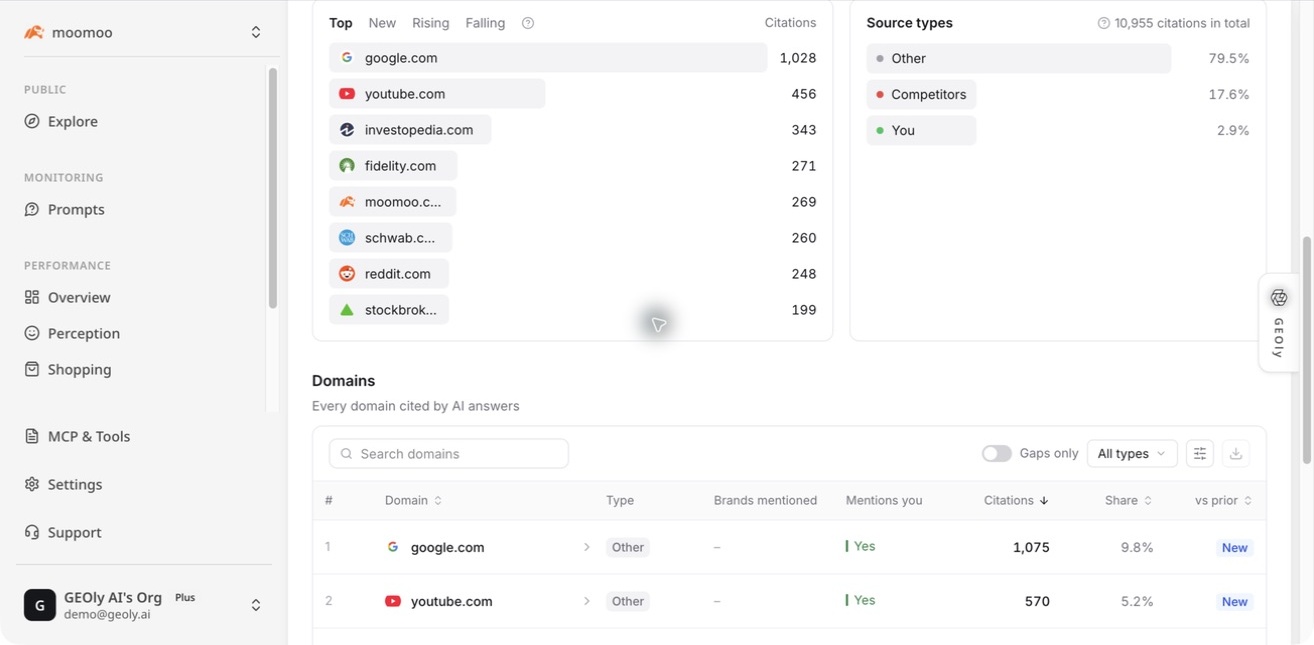Image resolution: width=1314 pixels, height=645 pixels.
Task: Select the Other source type bar
Action: (x=1019, y=58)
